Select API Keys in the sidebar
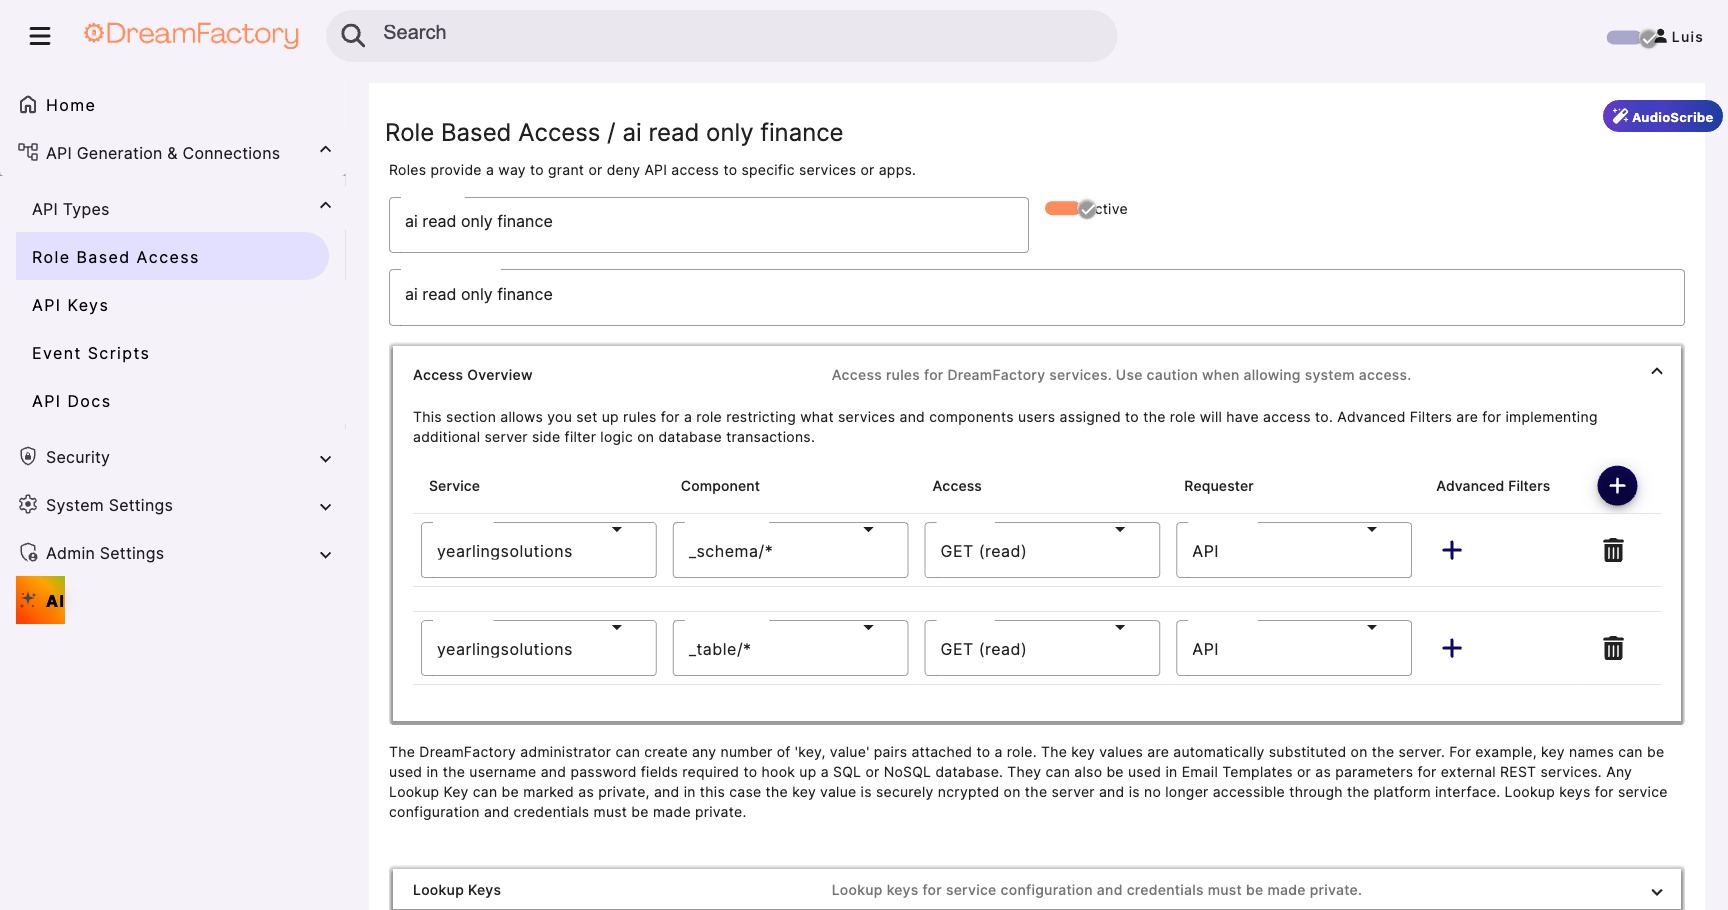This screenshot has height=910, width=1728. [70, 305]
